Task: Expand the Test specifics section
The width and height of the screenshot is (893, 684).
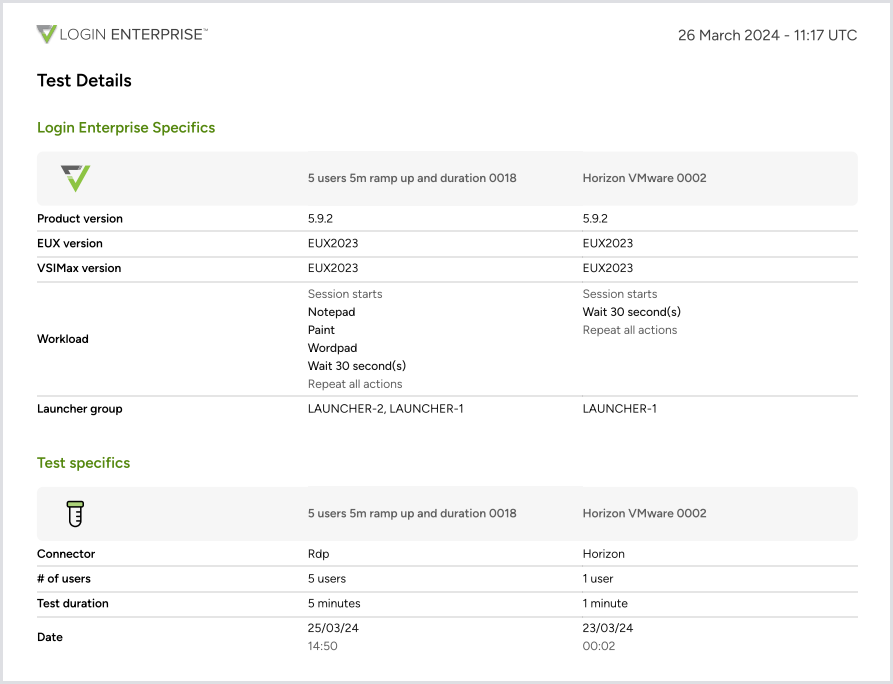Action: point(83,462)
